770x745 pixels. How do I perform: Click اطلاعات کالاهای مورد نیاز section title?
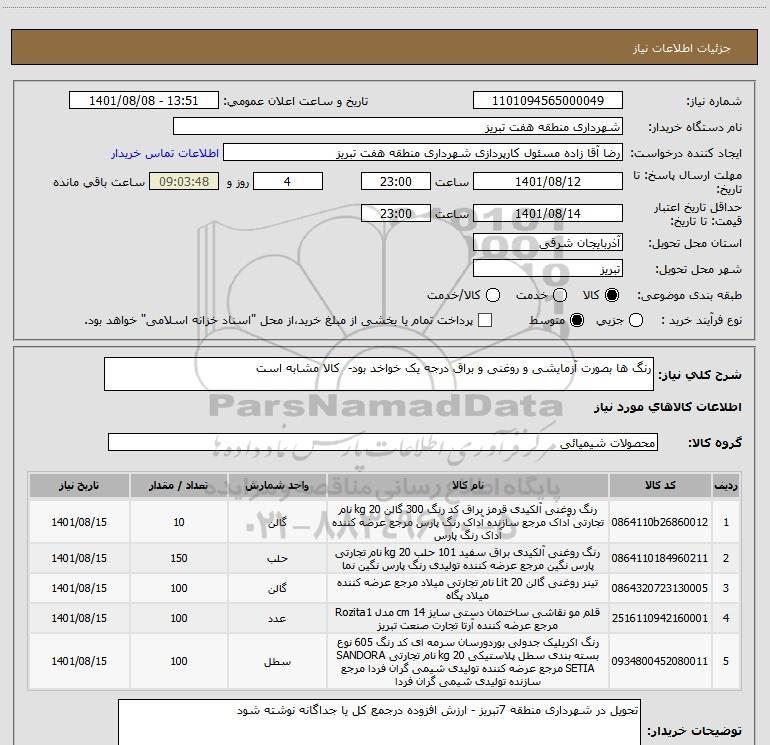pyautogui.click(x=668, y=407)
